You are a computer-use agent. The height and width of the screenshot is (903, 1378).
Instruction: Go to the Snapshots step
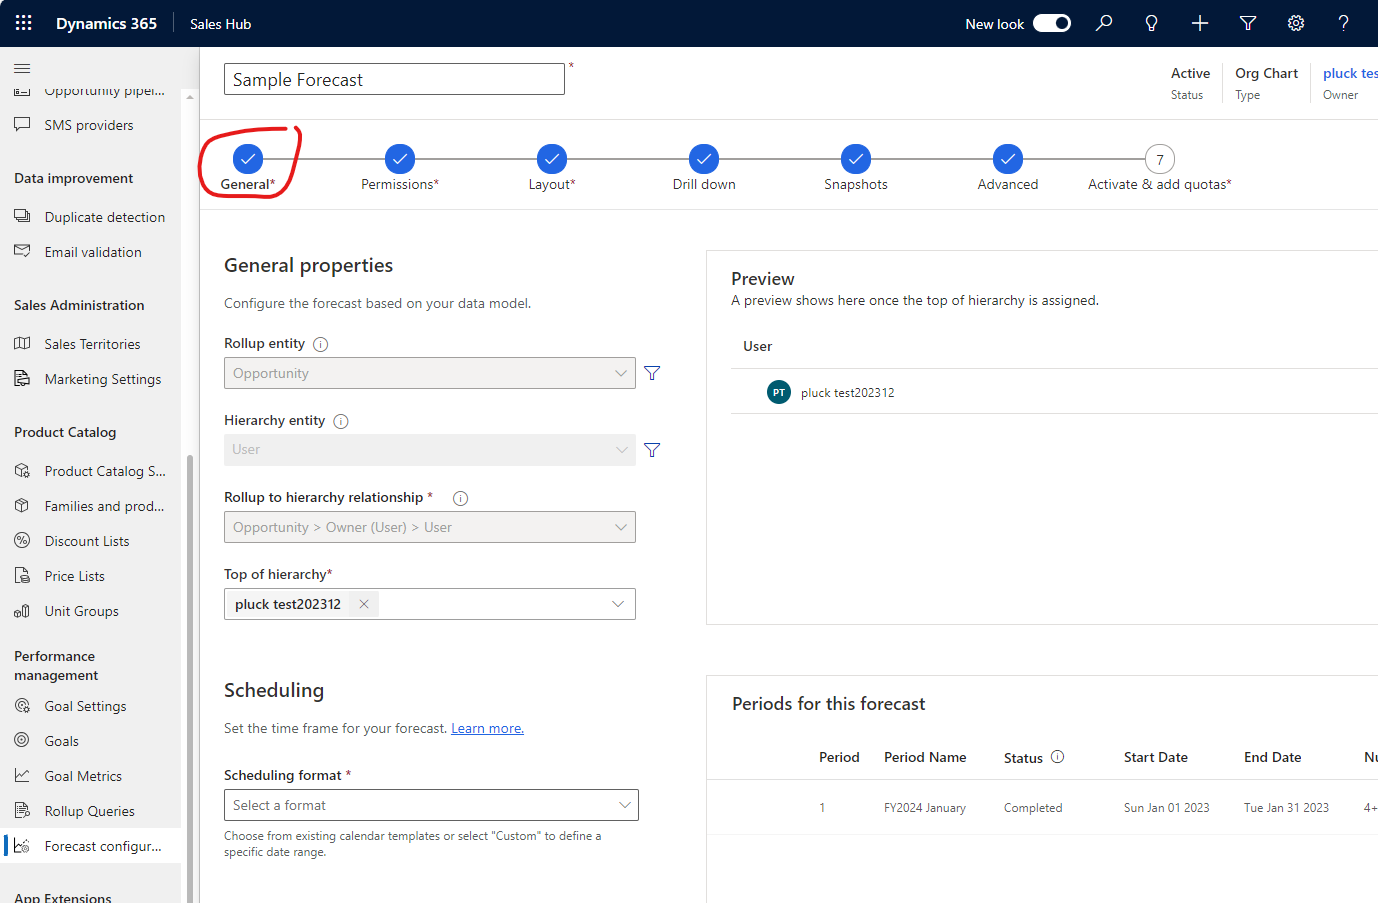click(856, 159)
